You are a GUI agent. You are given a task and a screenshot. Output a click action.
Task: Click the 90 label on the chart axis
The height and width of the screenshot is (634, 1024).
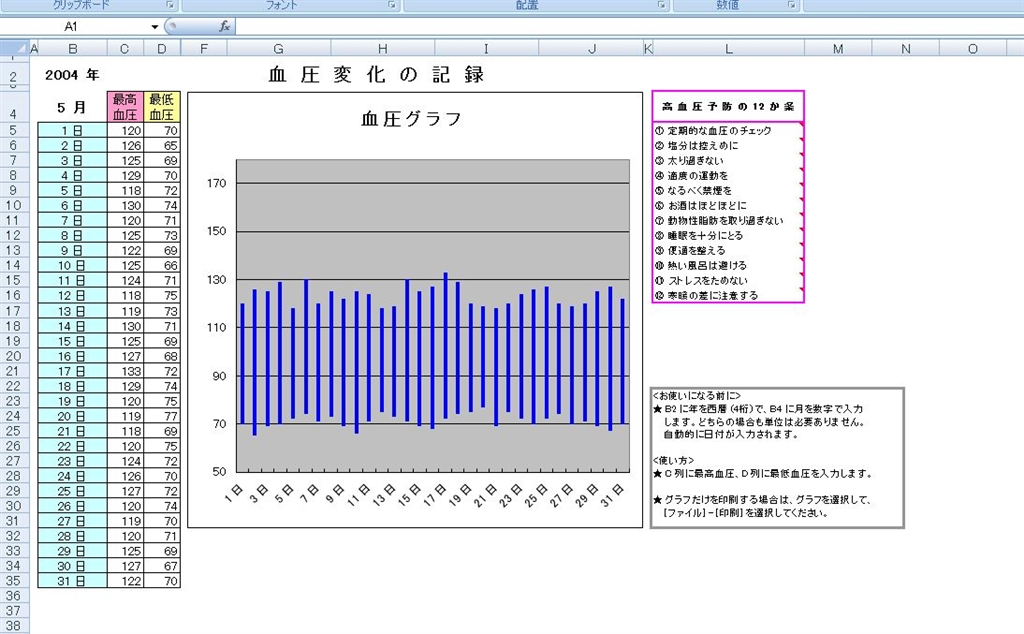coord(219,376)
